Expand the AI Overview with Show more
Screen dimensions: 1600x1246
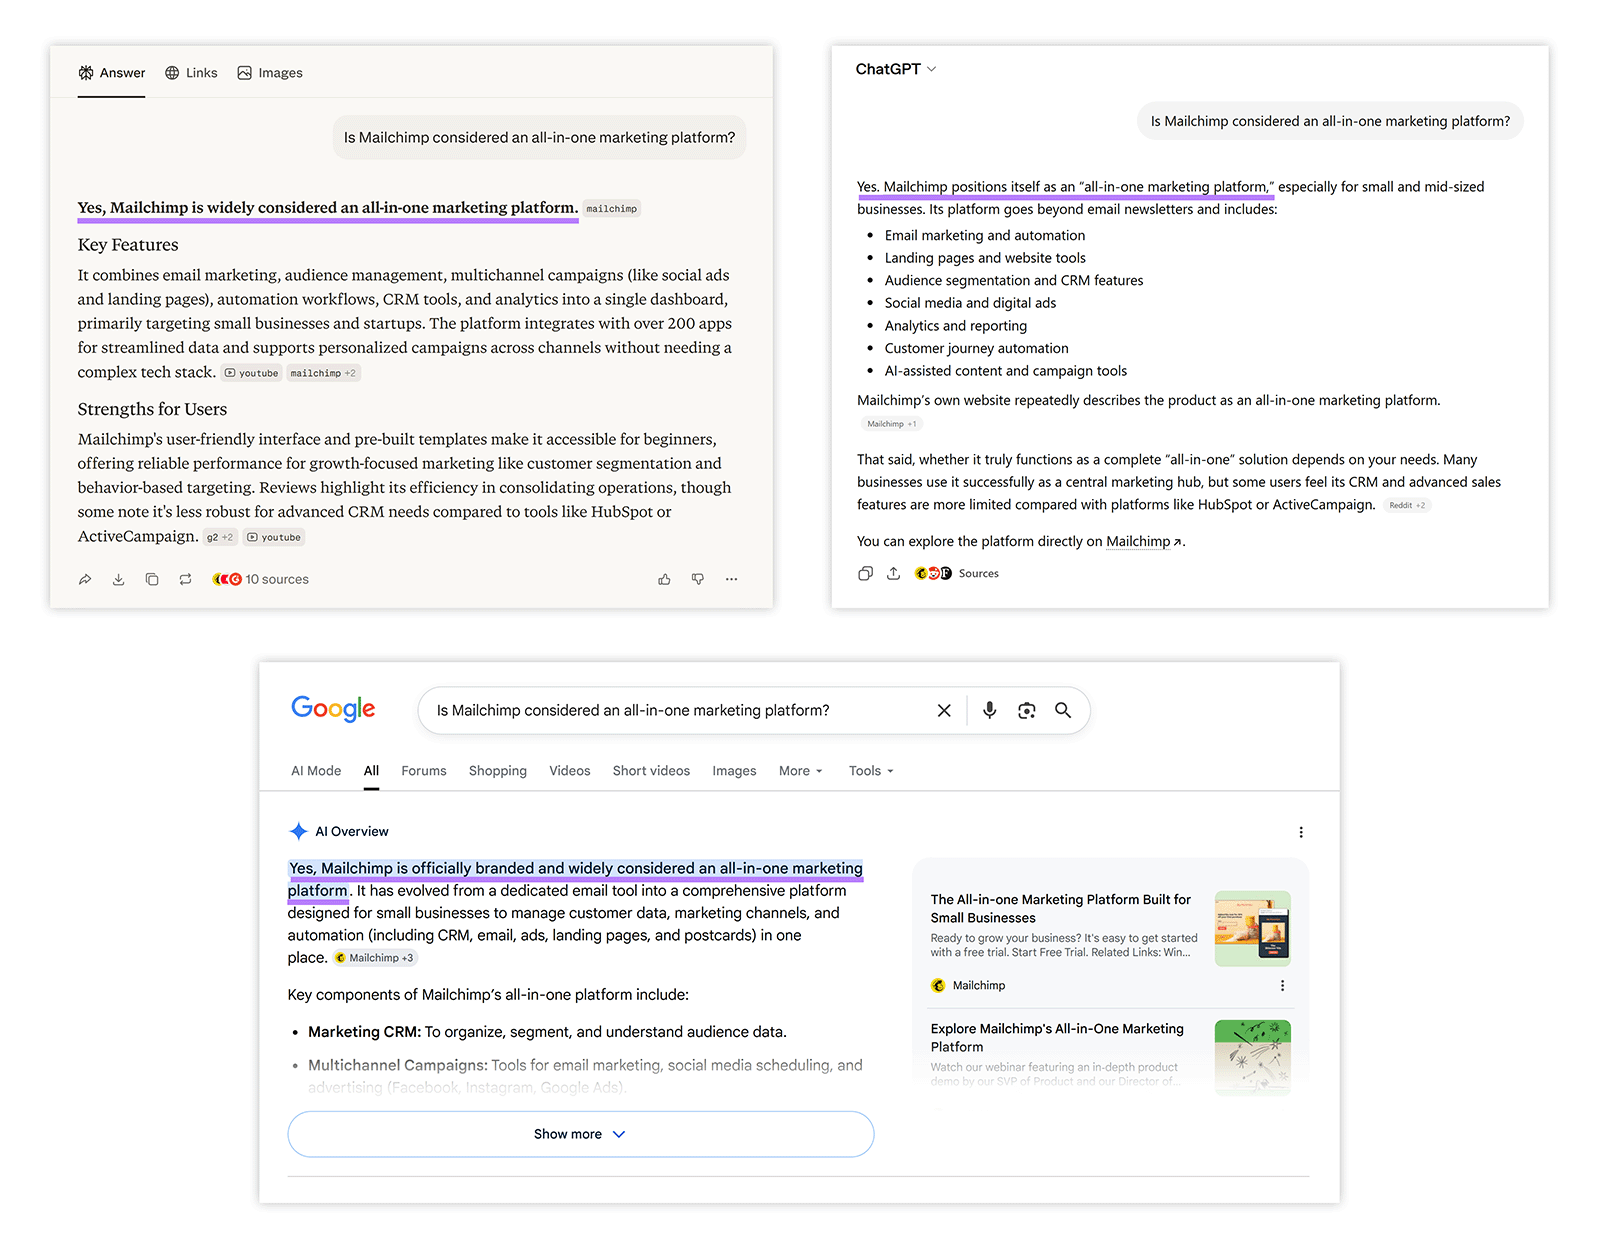coord(581,1134)
